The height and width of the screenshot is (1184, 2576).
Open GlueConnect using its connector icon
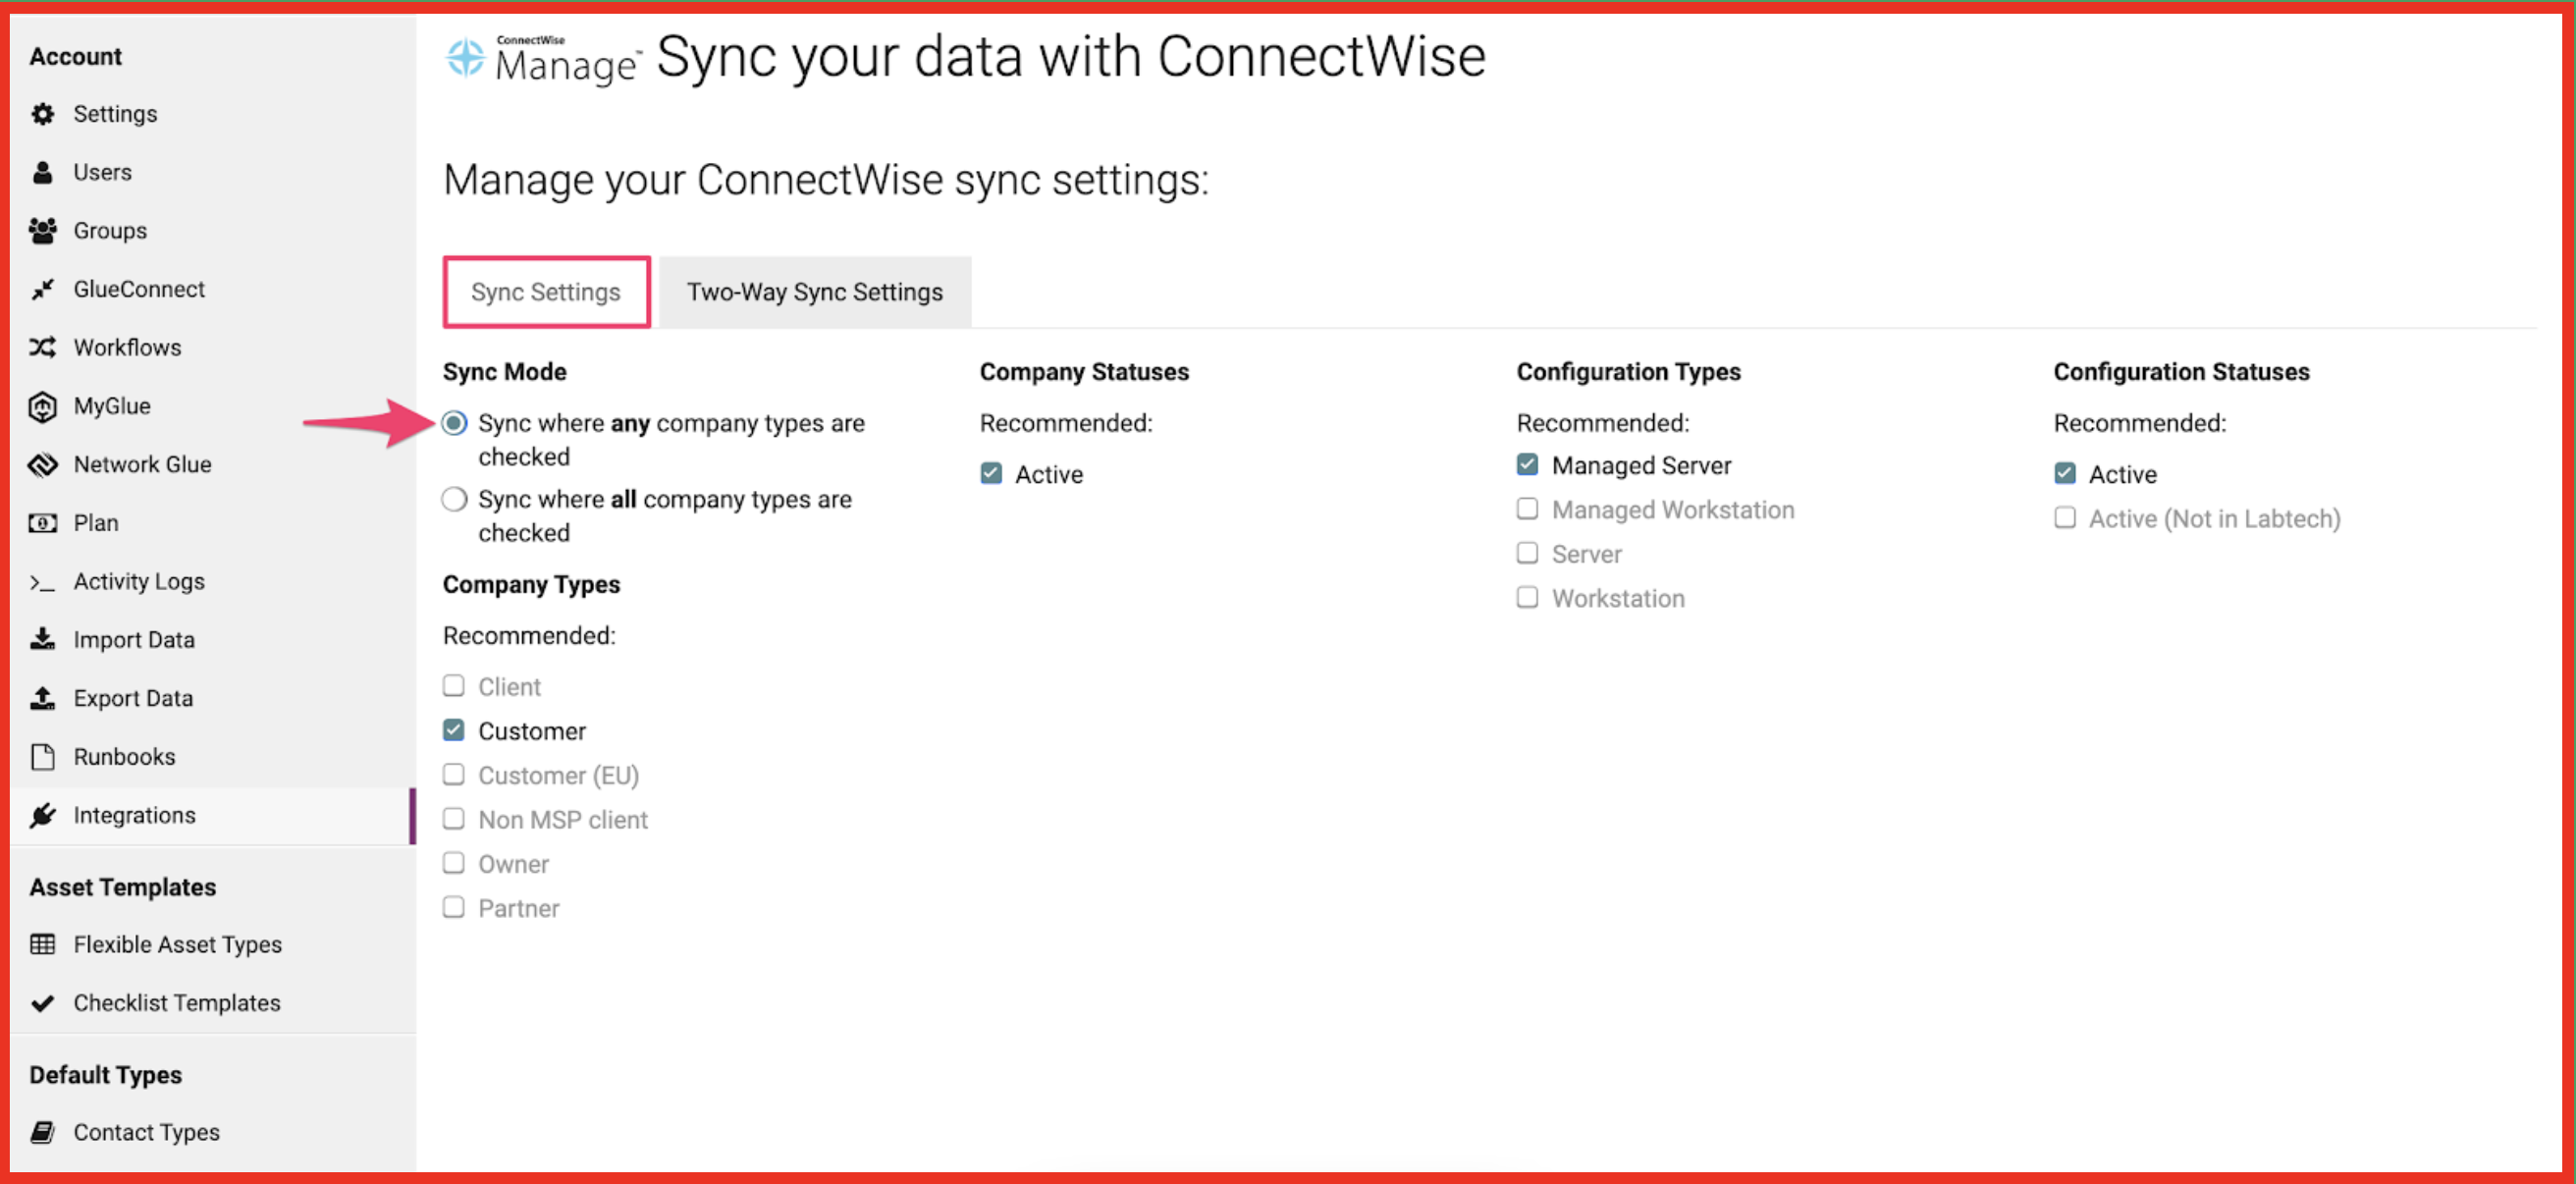tap(42, 289)
